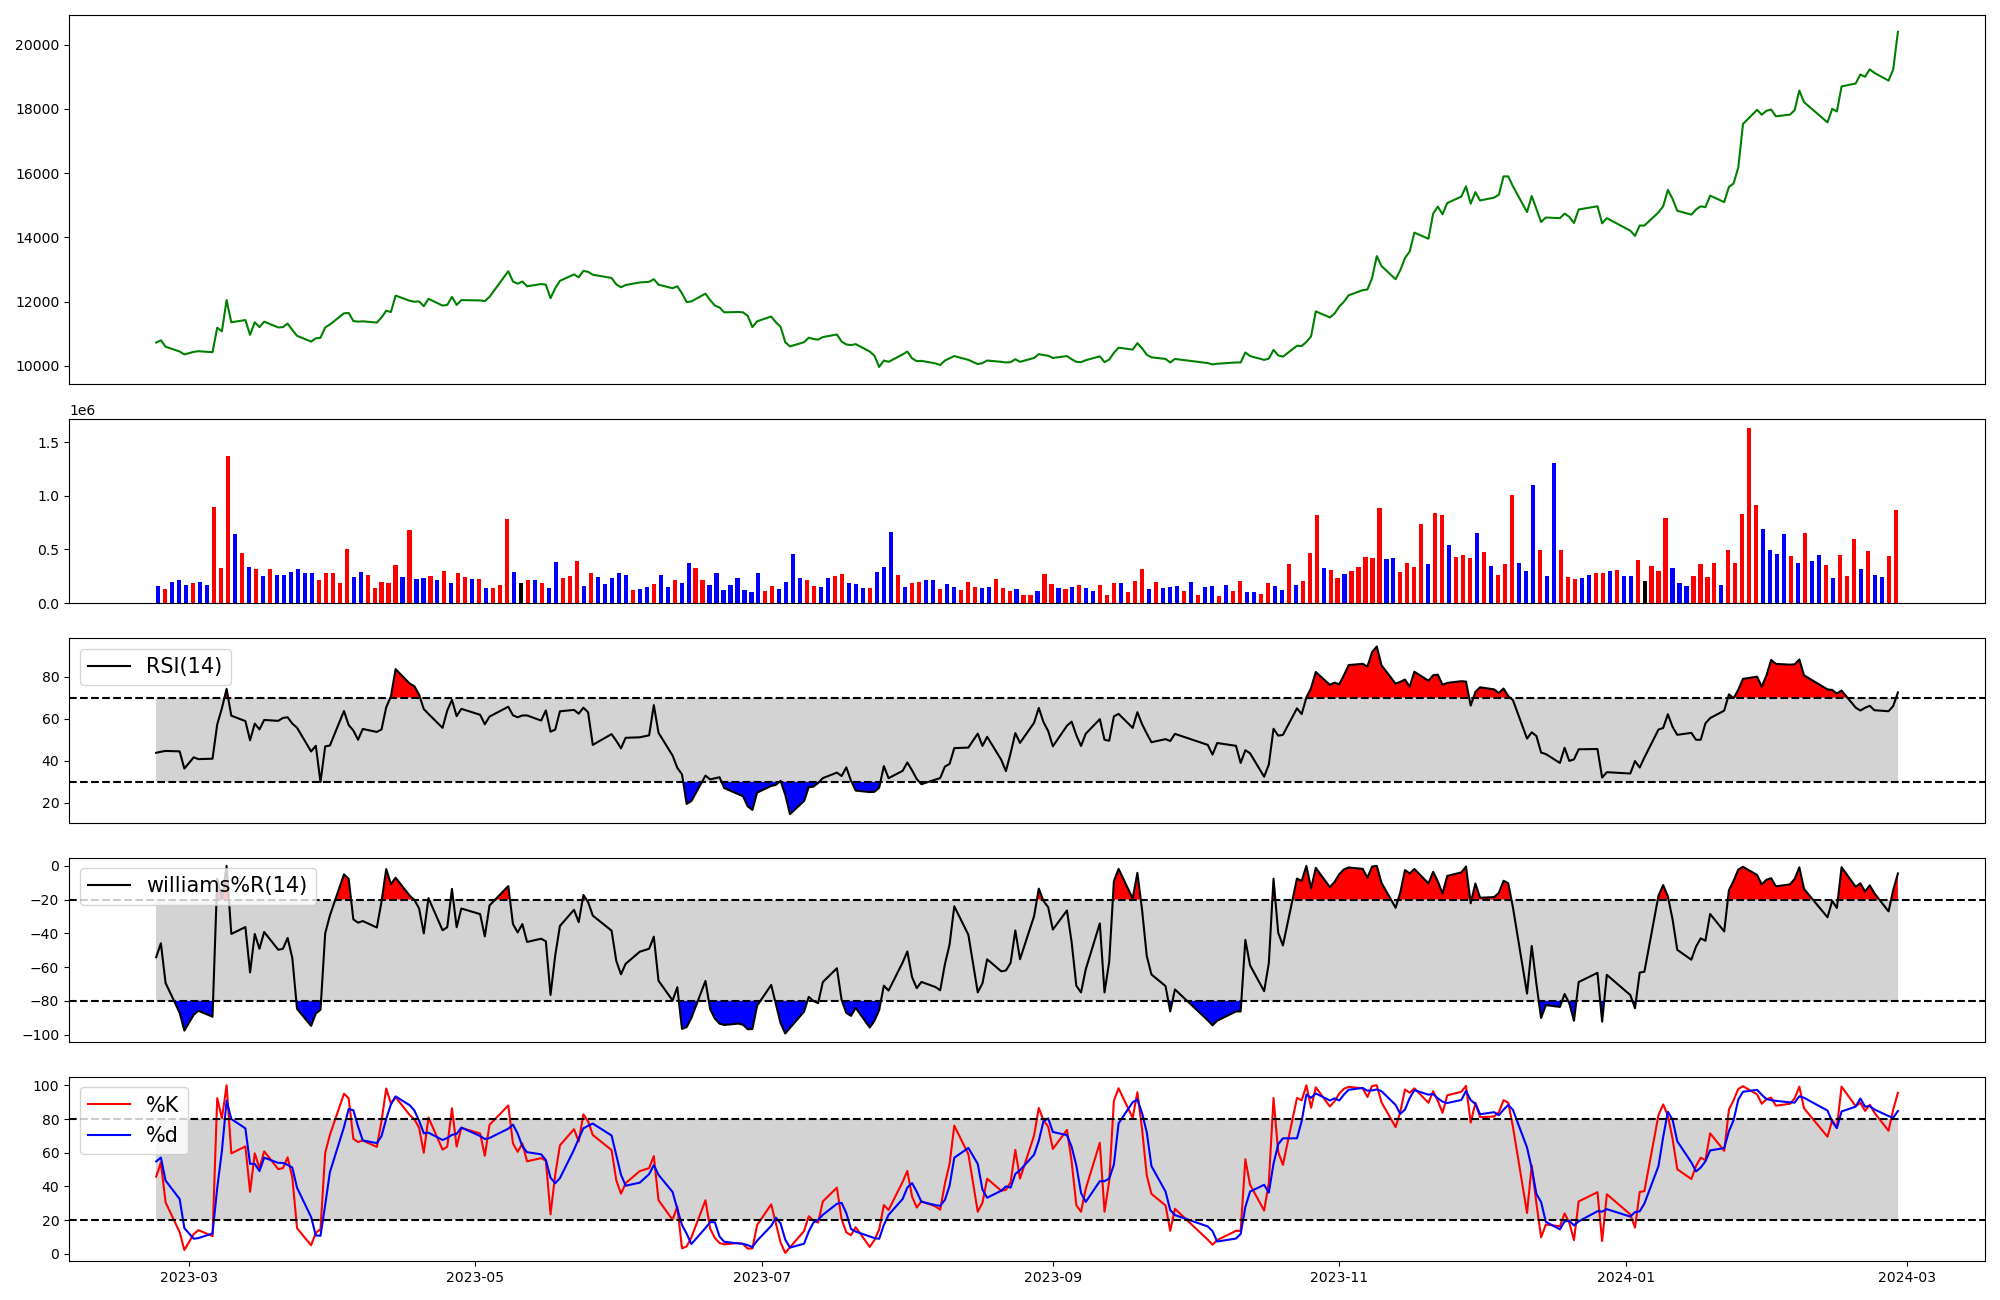The image size is (2000, 1300).
Task: Click the 10000 price axis tick label
Action: (x=37, y=366)
